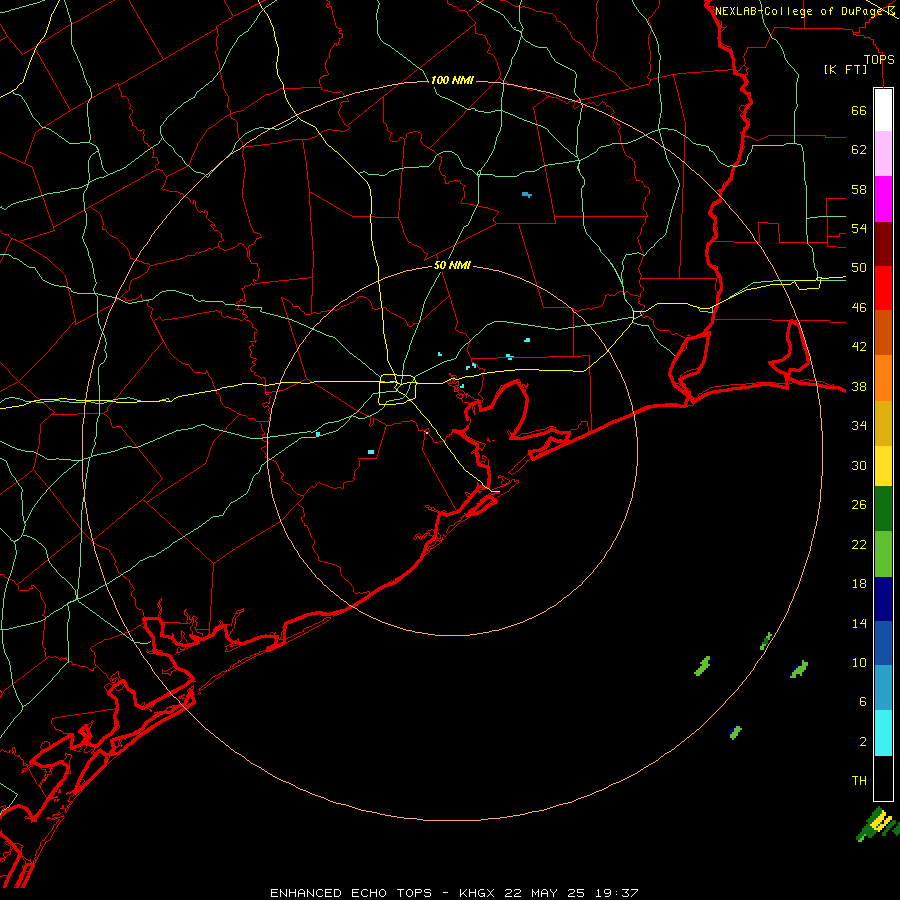Click the "14" legend value
The image size is (900, 900).
[859, 624]
